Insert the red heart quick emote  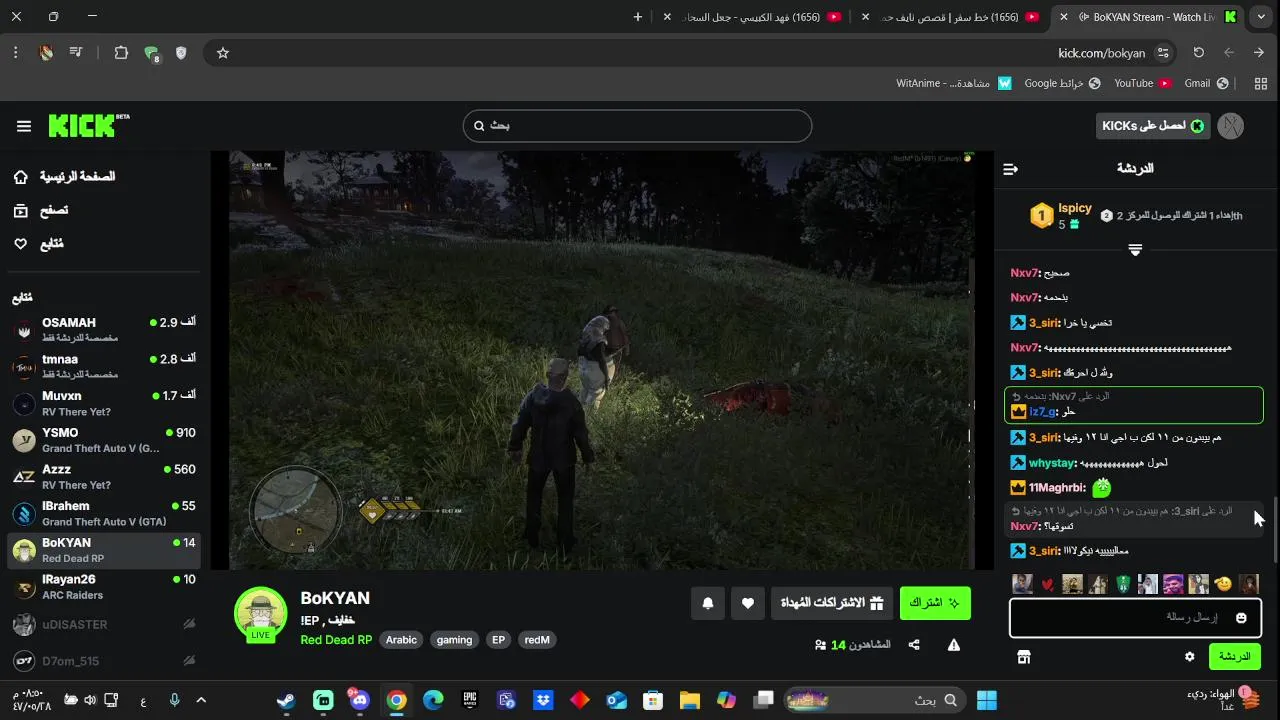pyautogui.click(x=1048, y=584)
